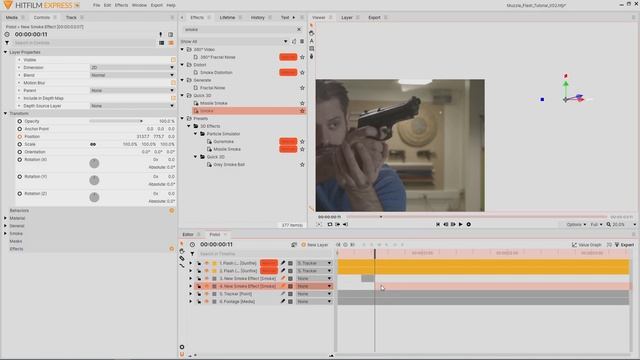The width and height of the screenshot is (640, 360).
Task: Click the Set In point icon
Action: pos(338,224)
